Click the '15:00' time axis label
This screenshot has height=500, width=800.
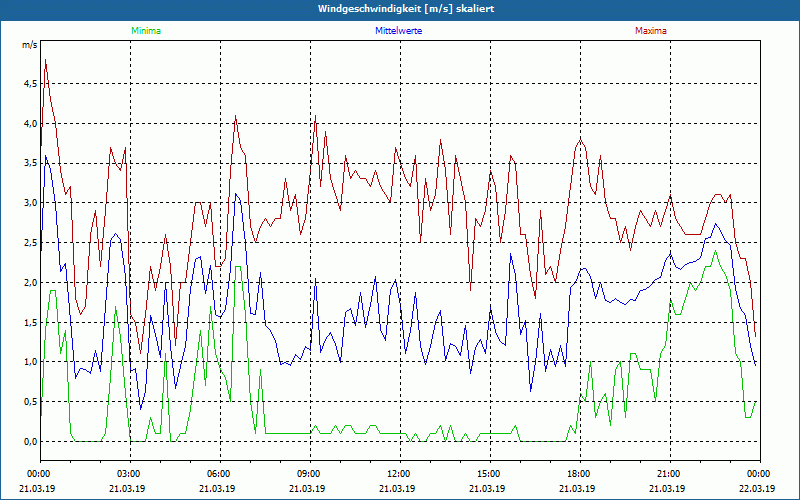point(490,474)
